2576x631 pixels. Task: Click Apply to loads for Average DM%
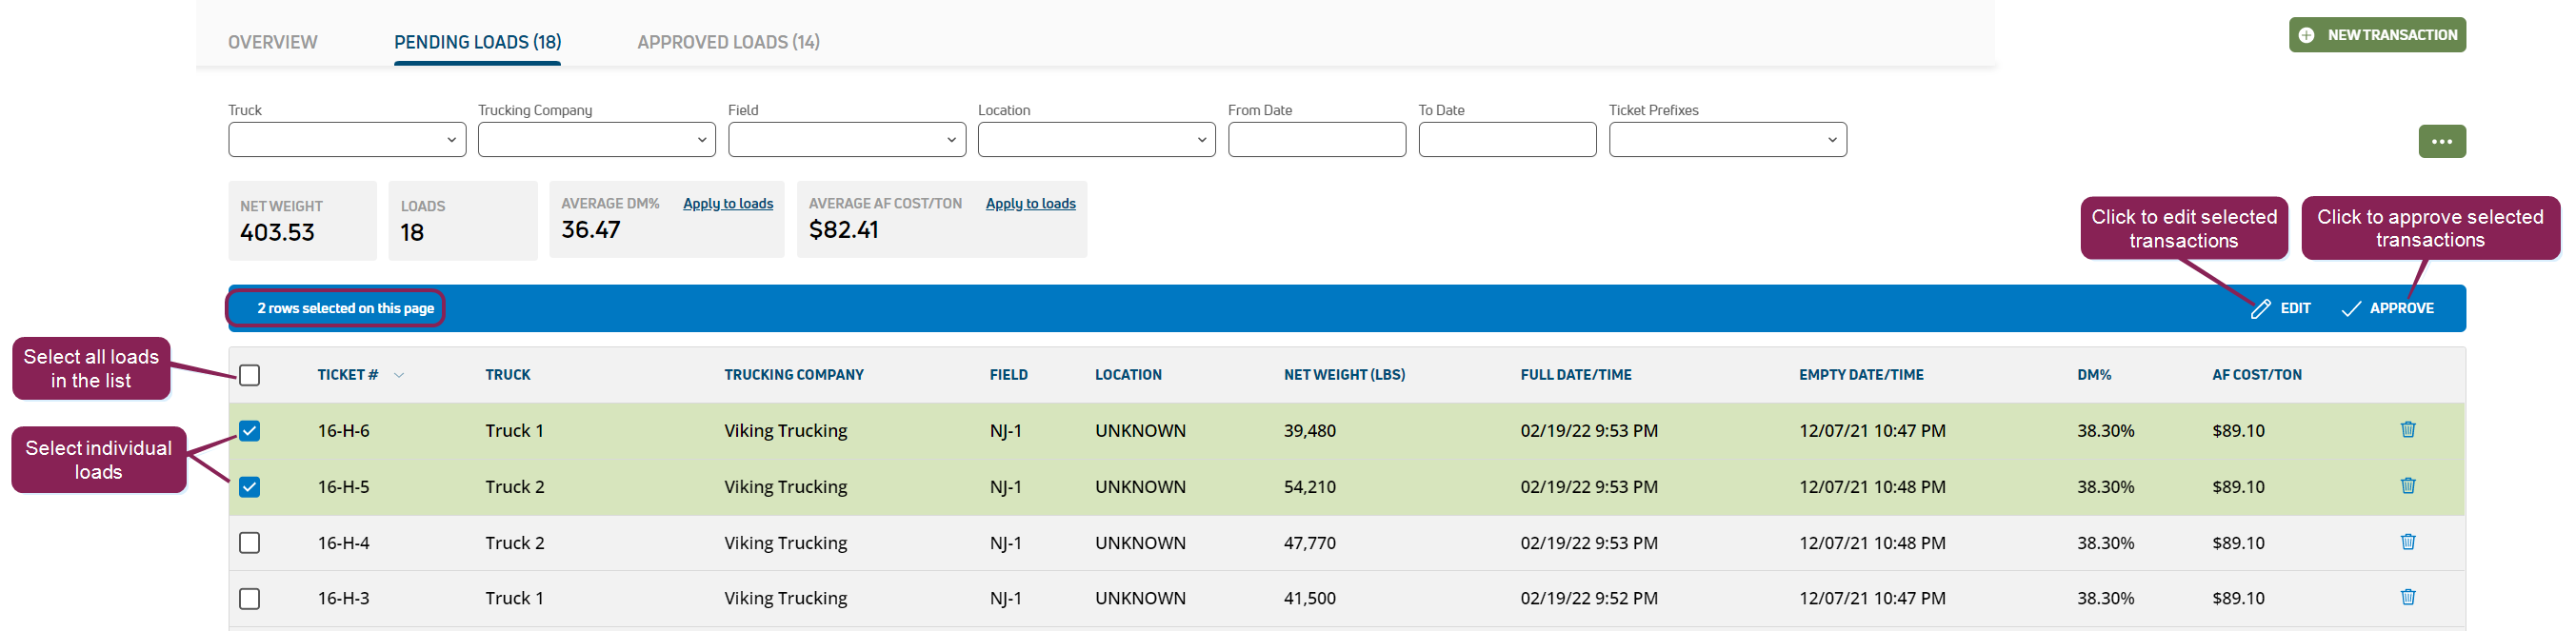pyautogui.click(x=727, y=204)
